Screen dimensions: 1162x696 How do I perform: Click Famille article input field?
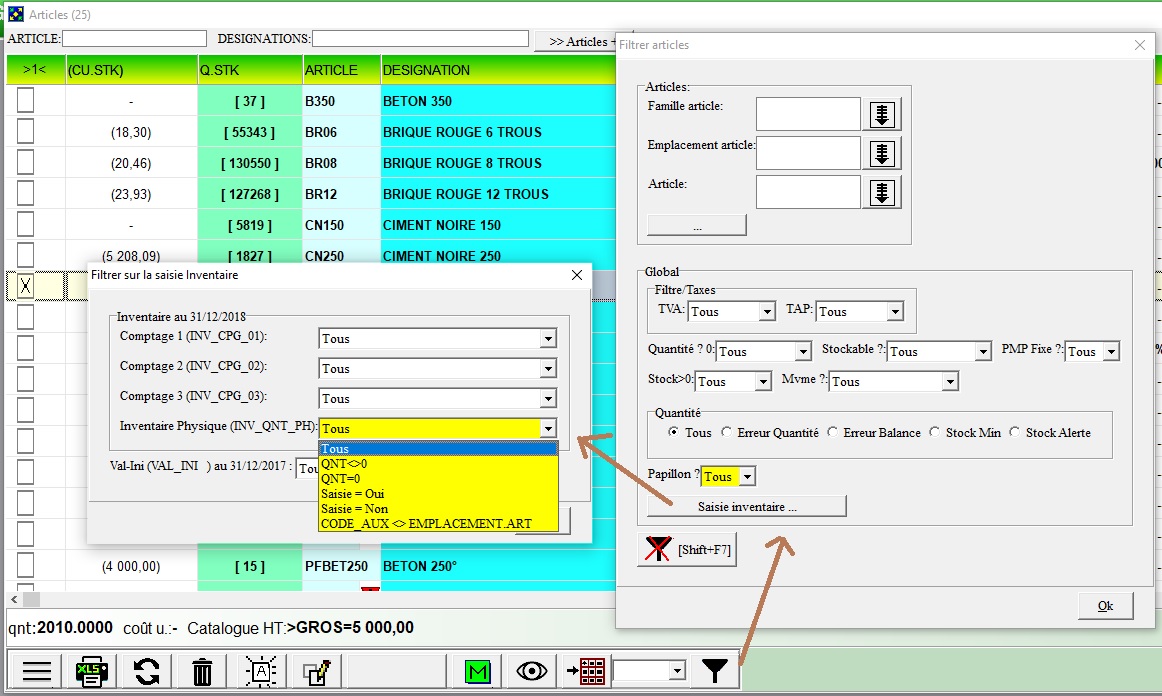coord(808,115)
